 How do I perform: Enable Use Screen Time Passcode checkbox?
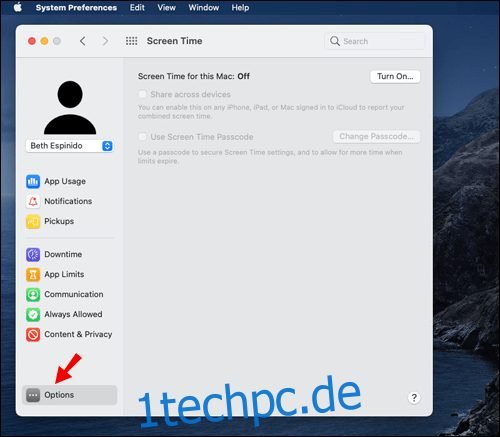[142, 137]
